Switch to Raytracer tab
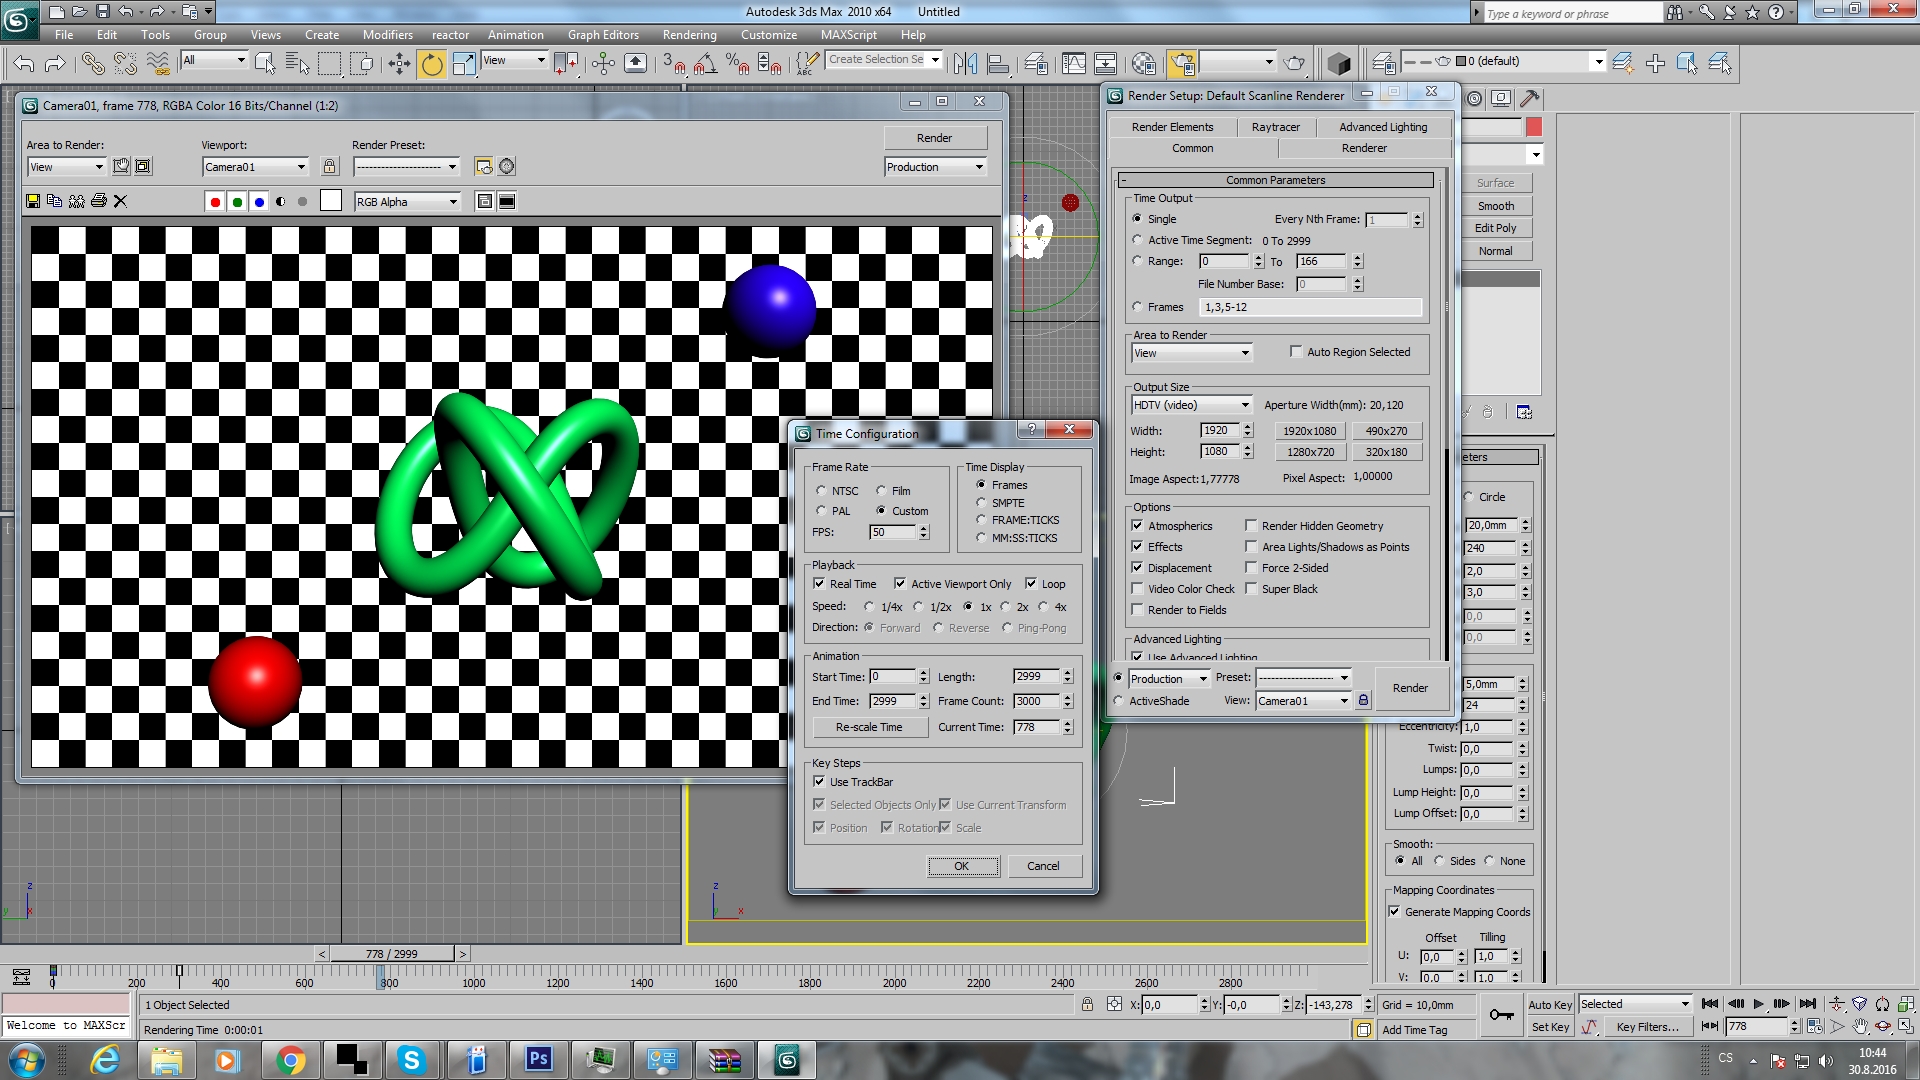1920x1080 pixels. [1275, 127]
